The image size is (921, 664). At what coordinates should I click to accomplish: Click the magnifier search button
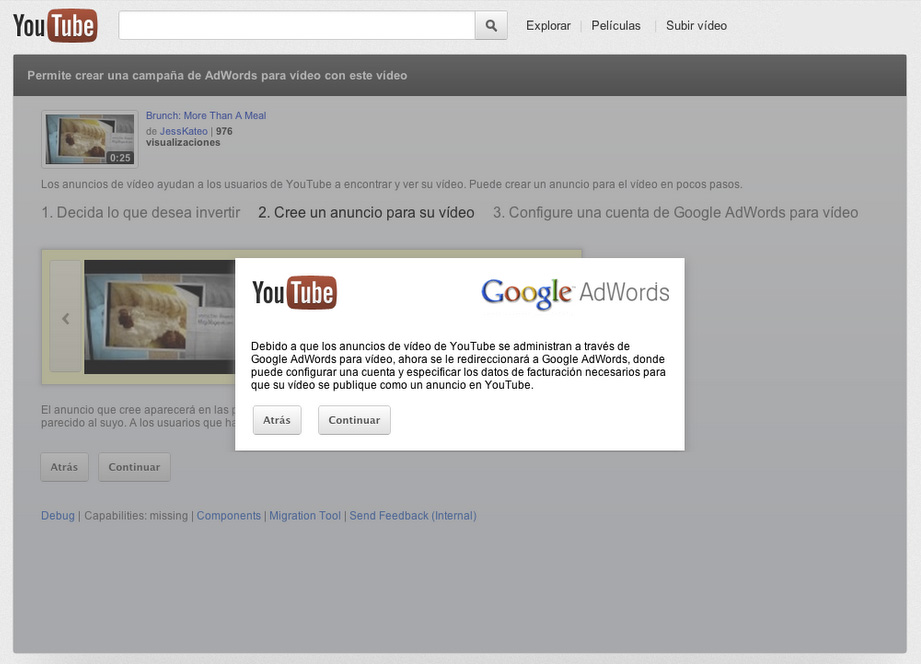pos(491,25)
